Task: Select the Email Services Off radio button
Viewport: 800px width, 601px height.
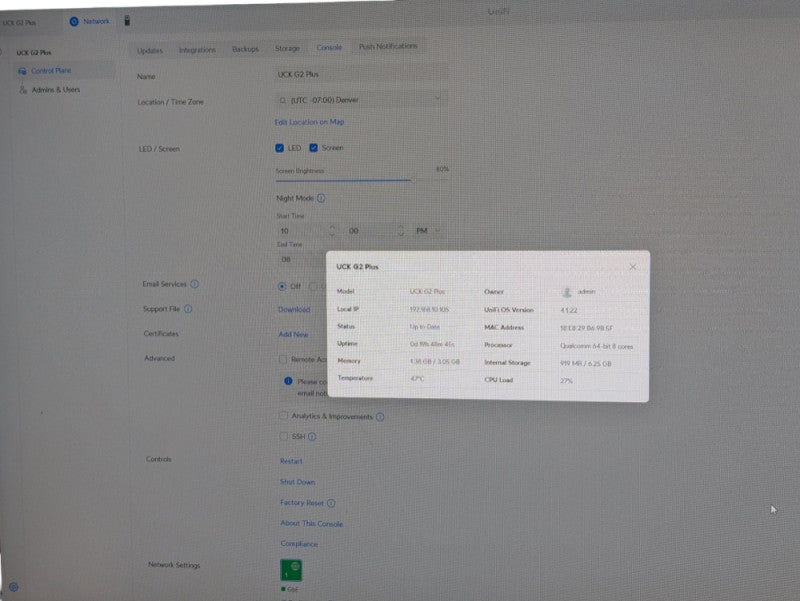Action: pos(282,287)
